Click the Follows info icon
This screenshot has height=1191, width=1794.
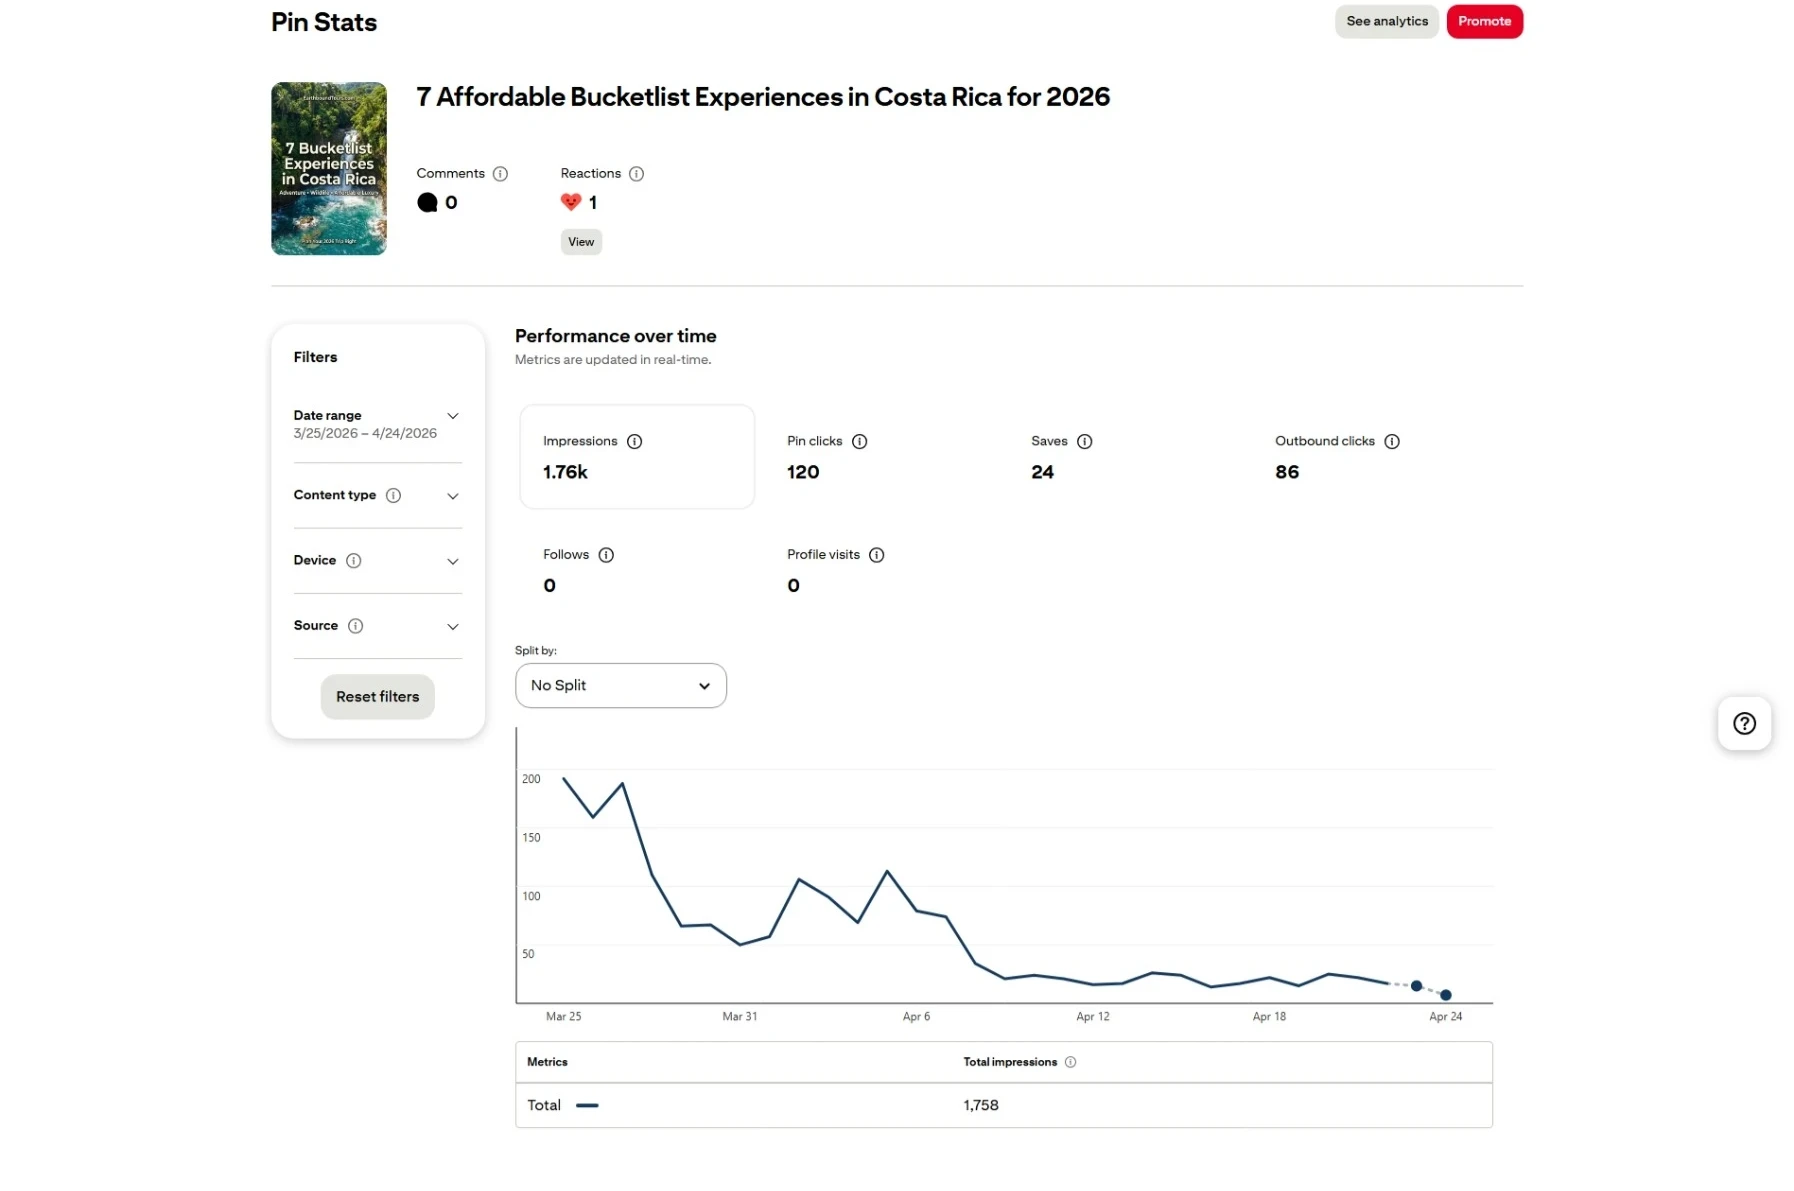click(x=606, y=555)
